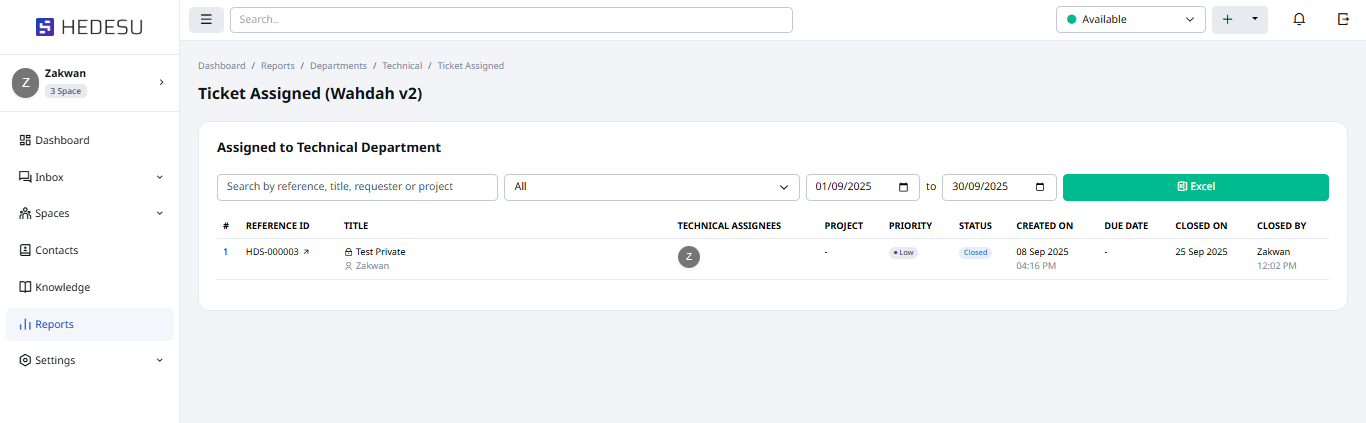Click Departments breadcrumb link

click(338, 66)
